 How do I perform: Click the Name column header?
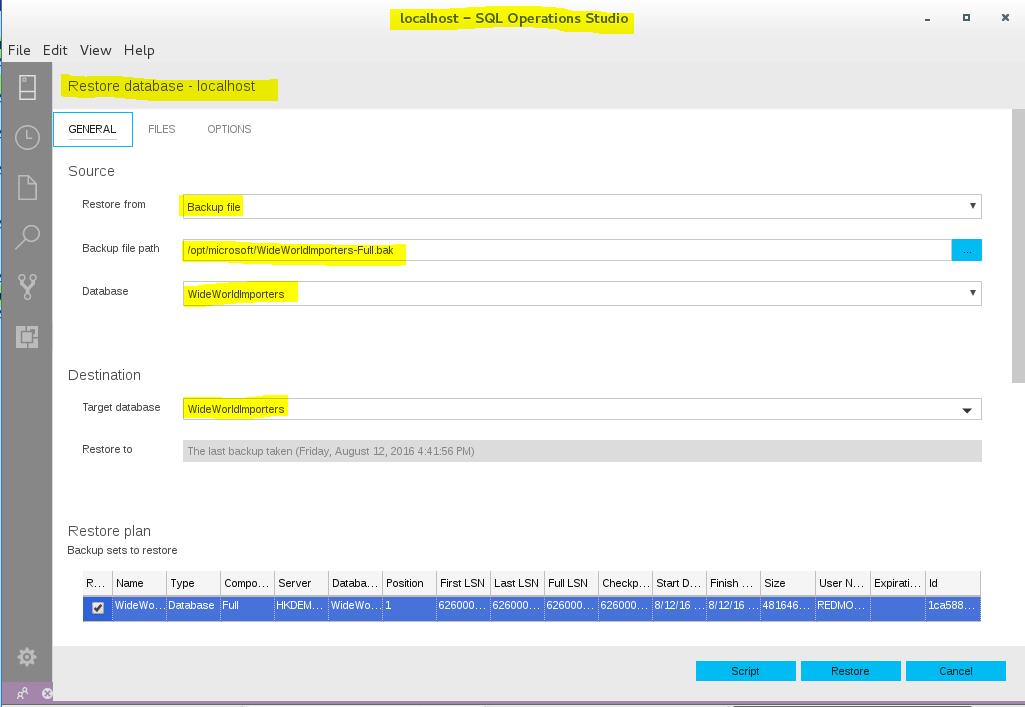pyautogui.click(x=139, y=583)
